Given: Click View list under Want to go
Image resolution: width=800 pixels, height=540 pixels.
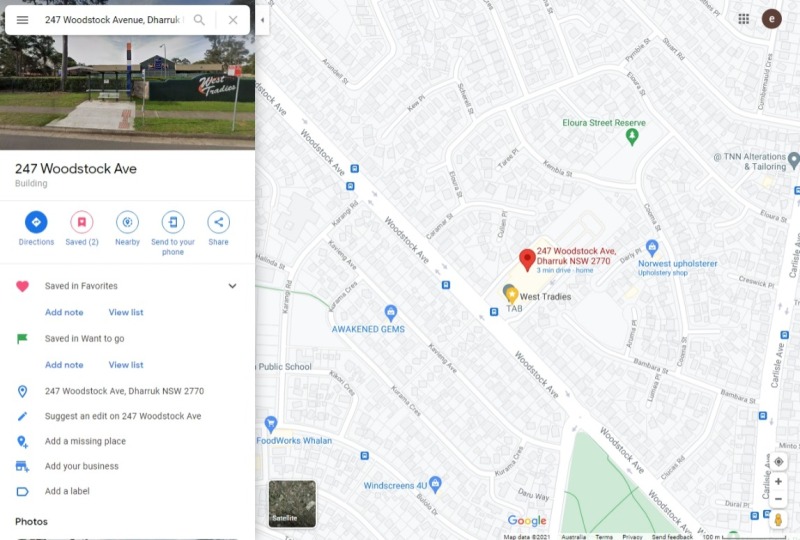Looking at the screenshot, I should pyautogui.click(x=126, y=365).
